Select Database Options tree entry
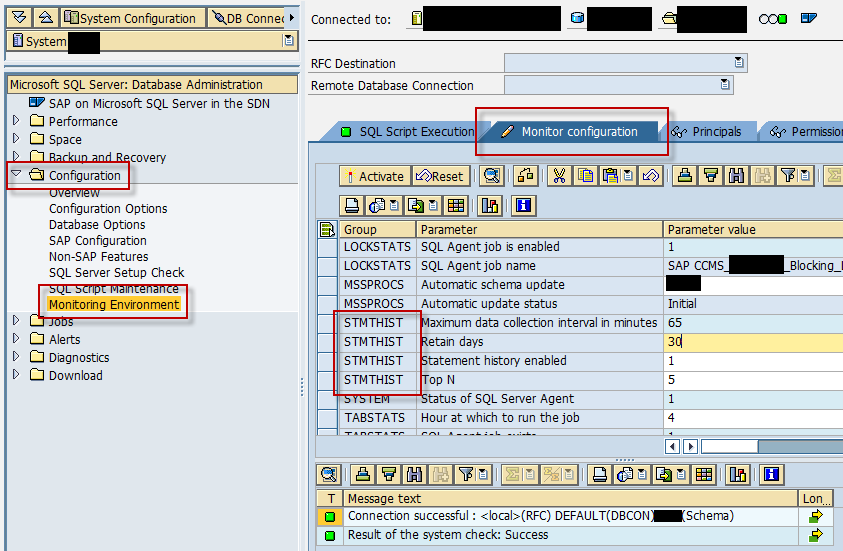The height and width of the screenshot is (551, 843). point(97,225)
